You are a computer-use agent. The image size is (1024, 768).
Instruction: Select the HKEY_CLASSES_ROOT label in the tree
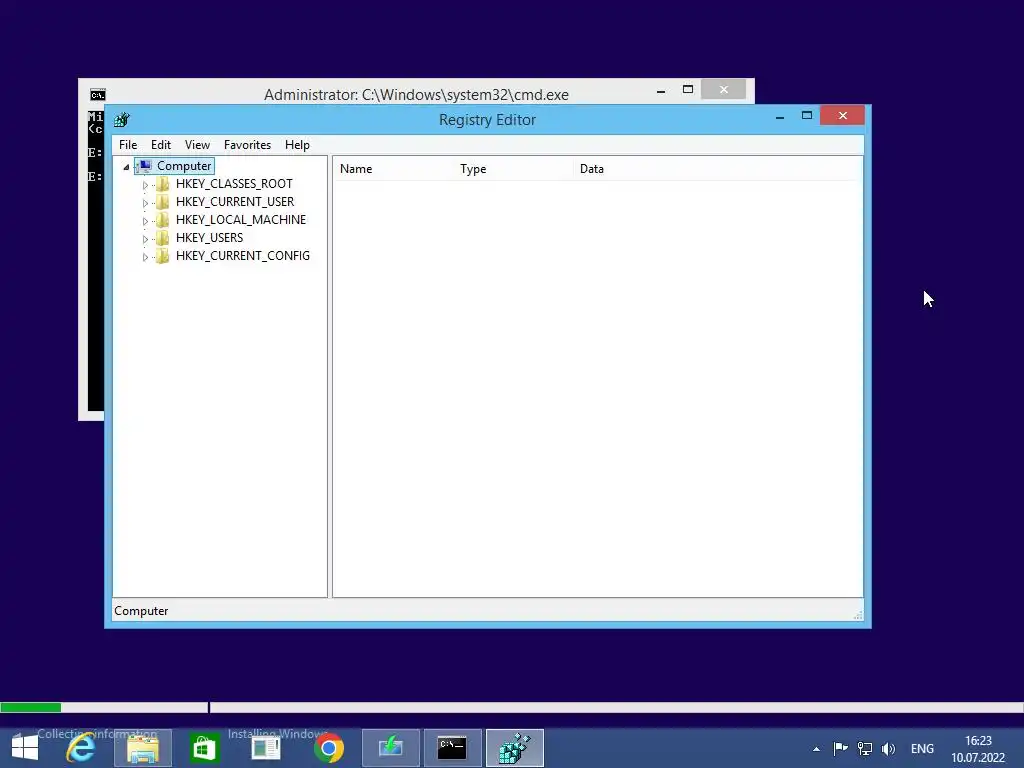(x=234, y=184)
